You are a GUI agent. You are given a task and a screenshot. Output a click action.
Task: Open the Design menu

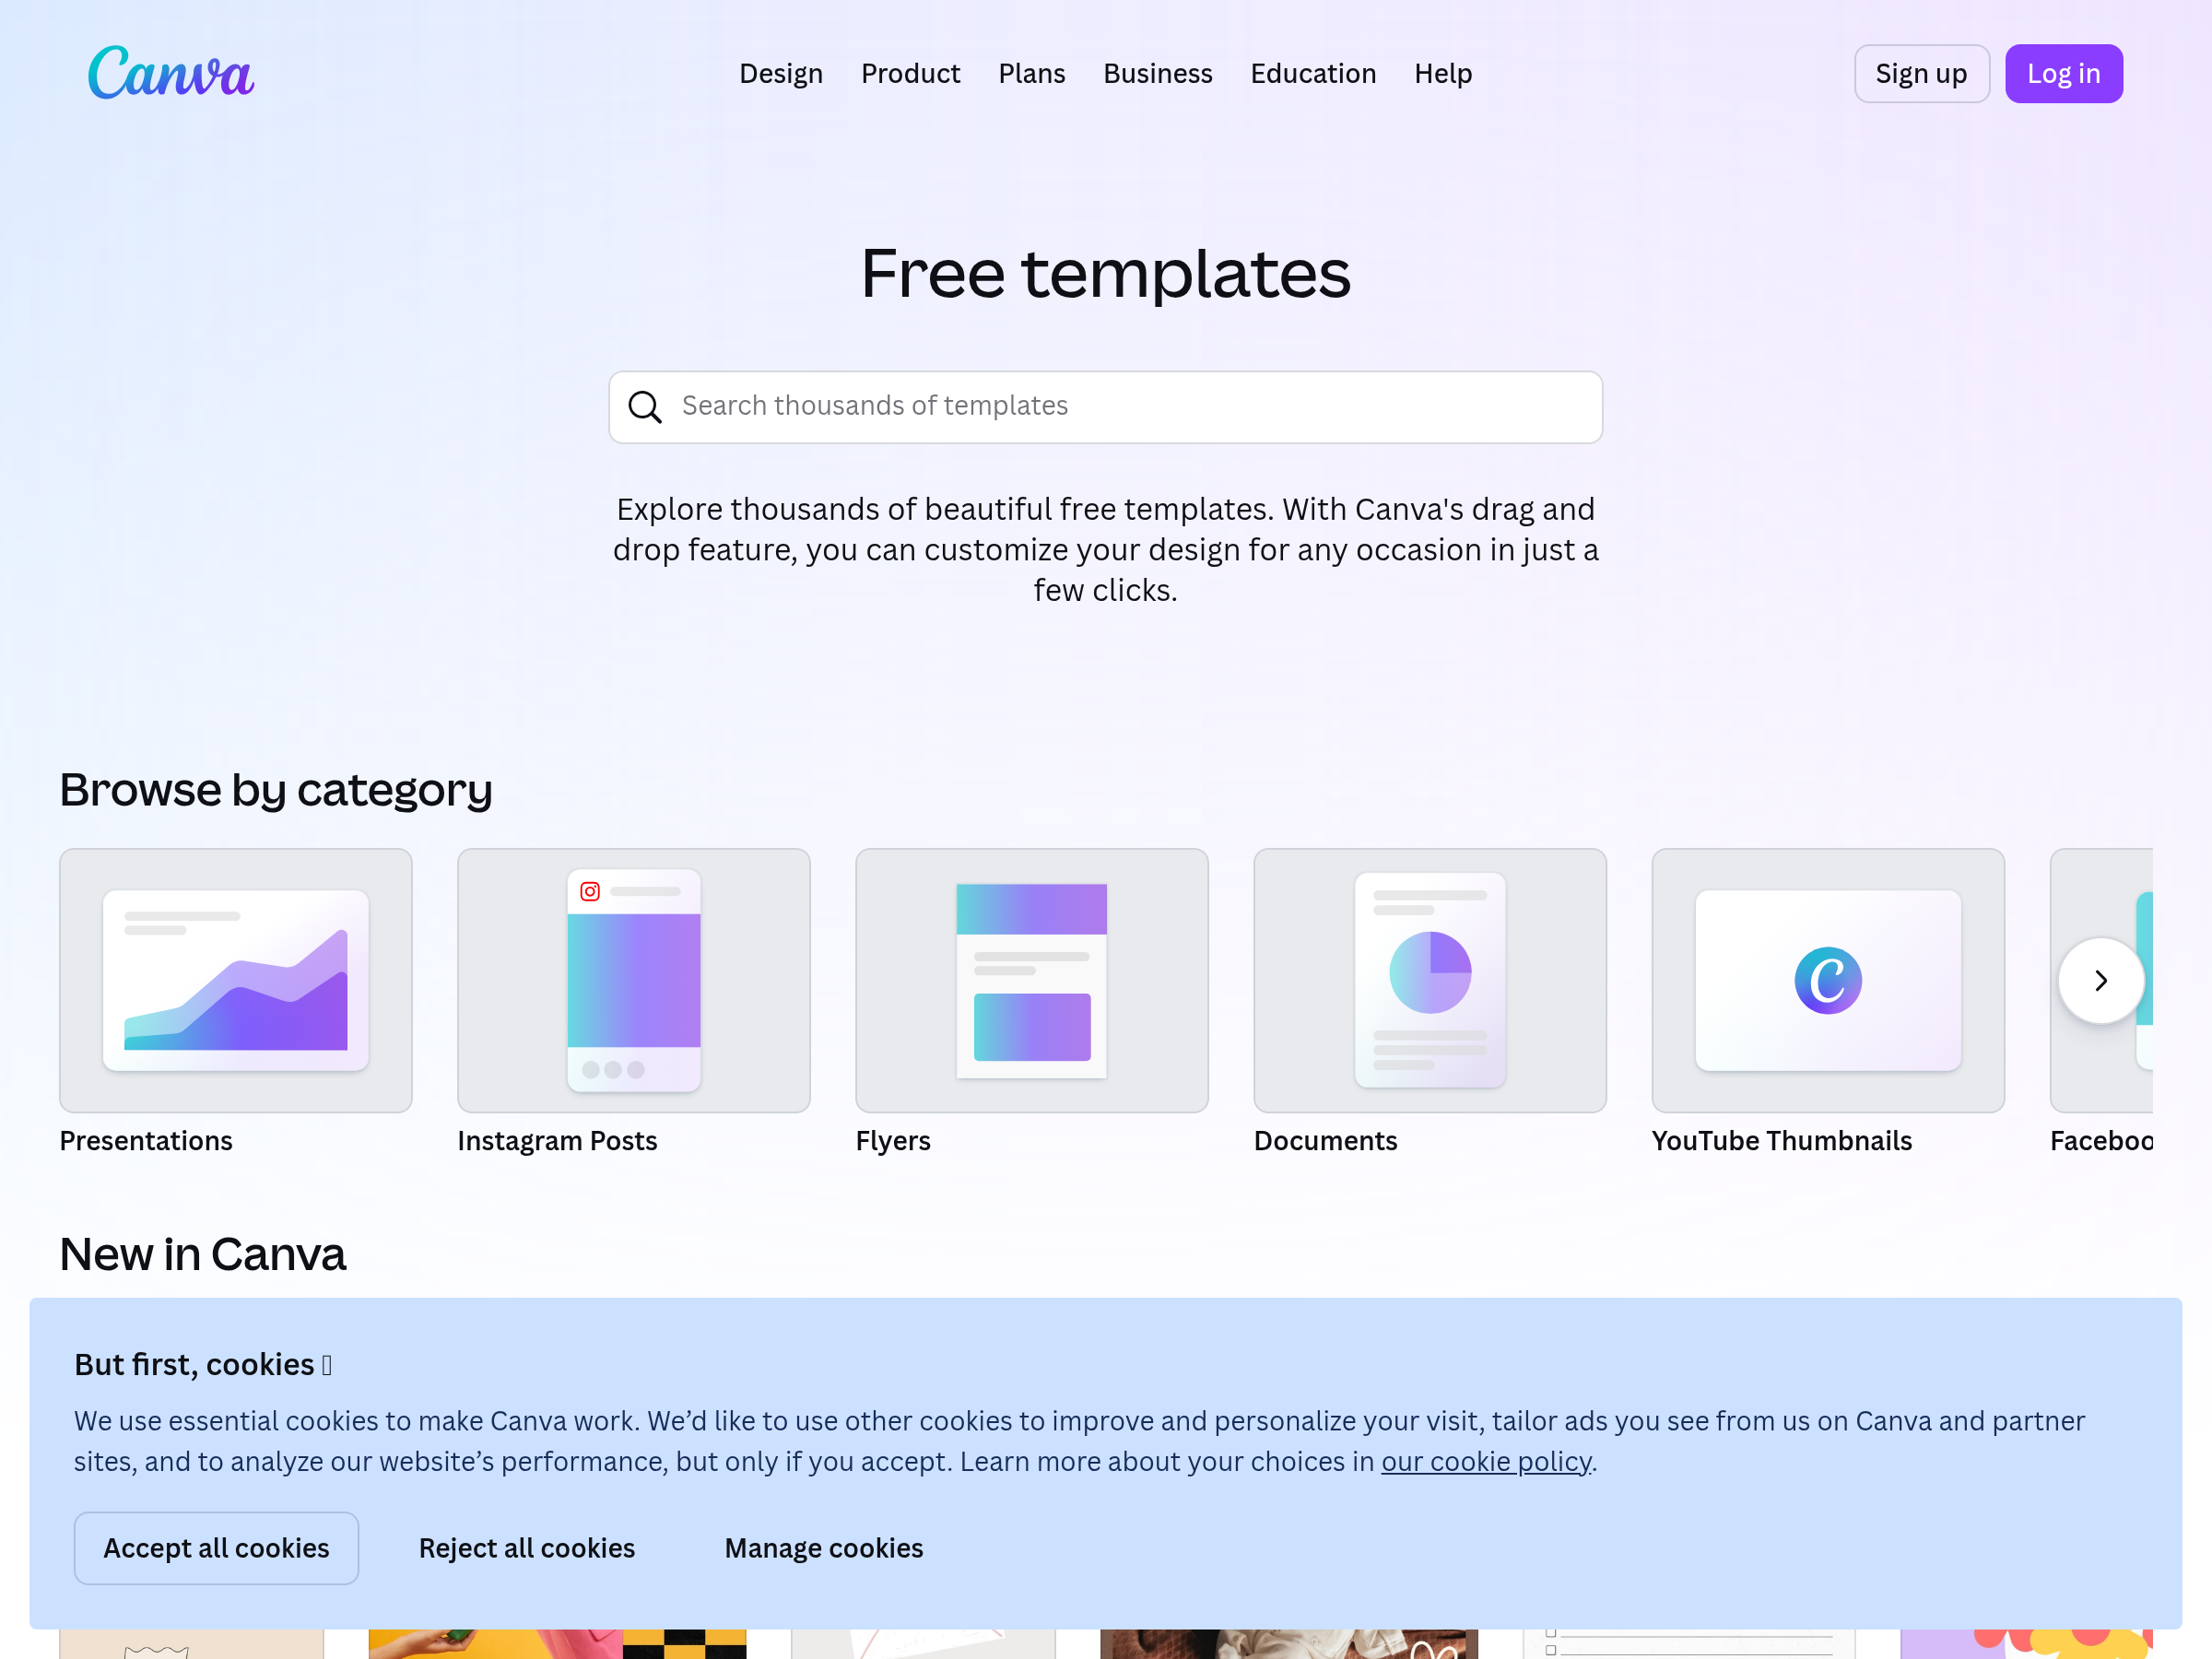click(x=781, y=73)
